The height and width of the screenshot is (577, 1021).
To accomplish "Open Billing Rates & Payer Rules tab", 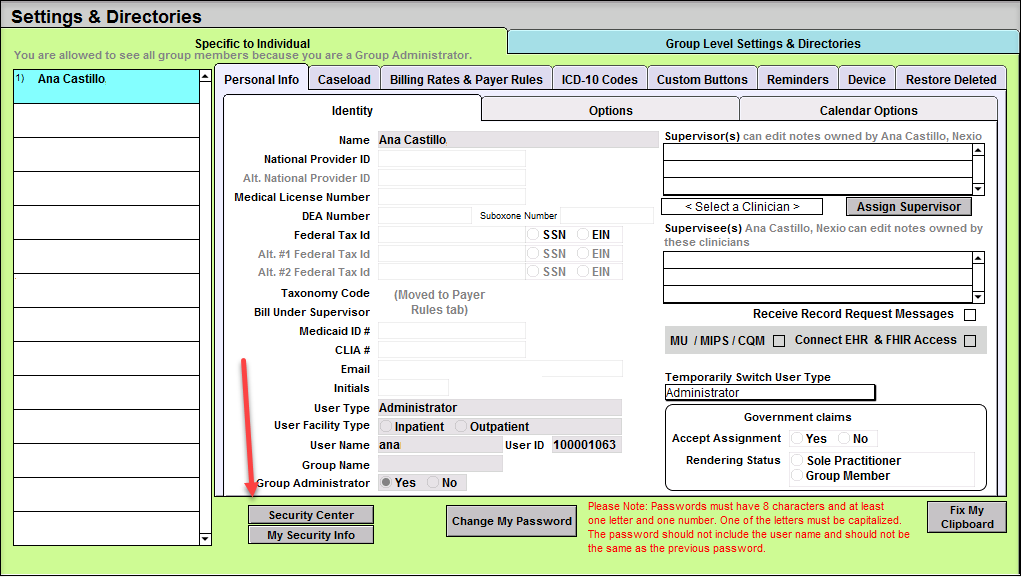I will click(x=466, y=80).
